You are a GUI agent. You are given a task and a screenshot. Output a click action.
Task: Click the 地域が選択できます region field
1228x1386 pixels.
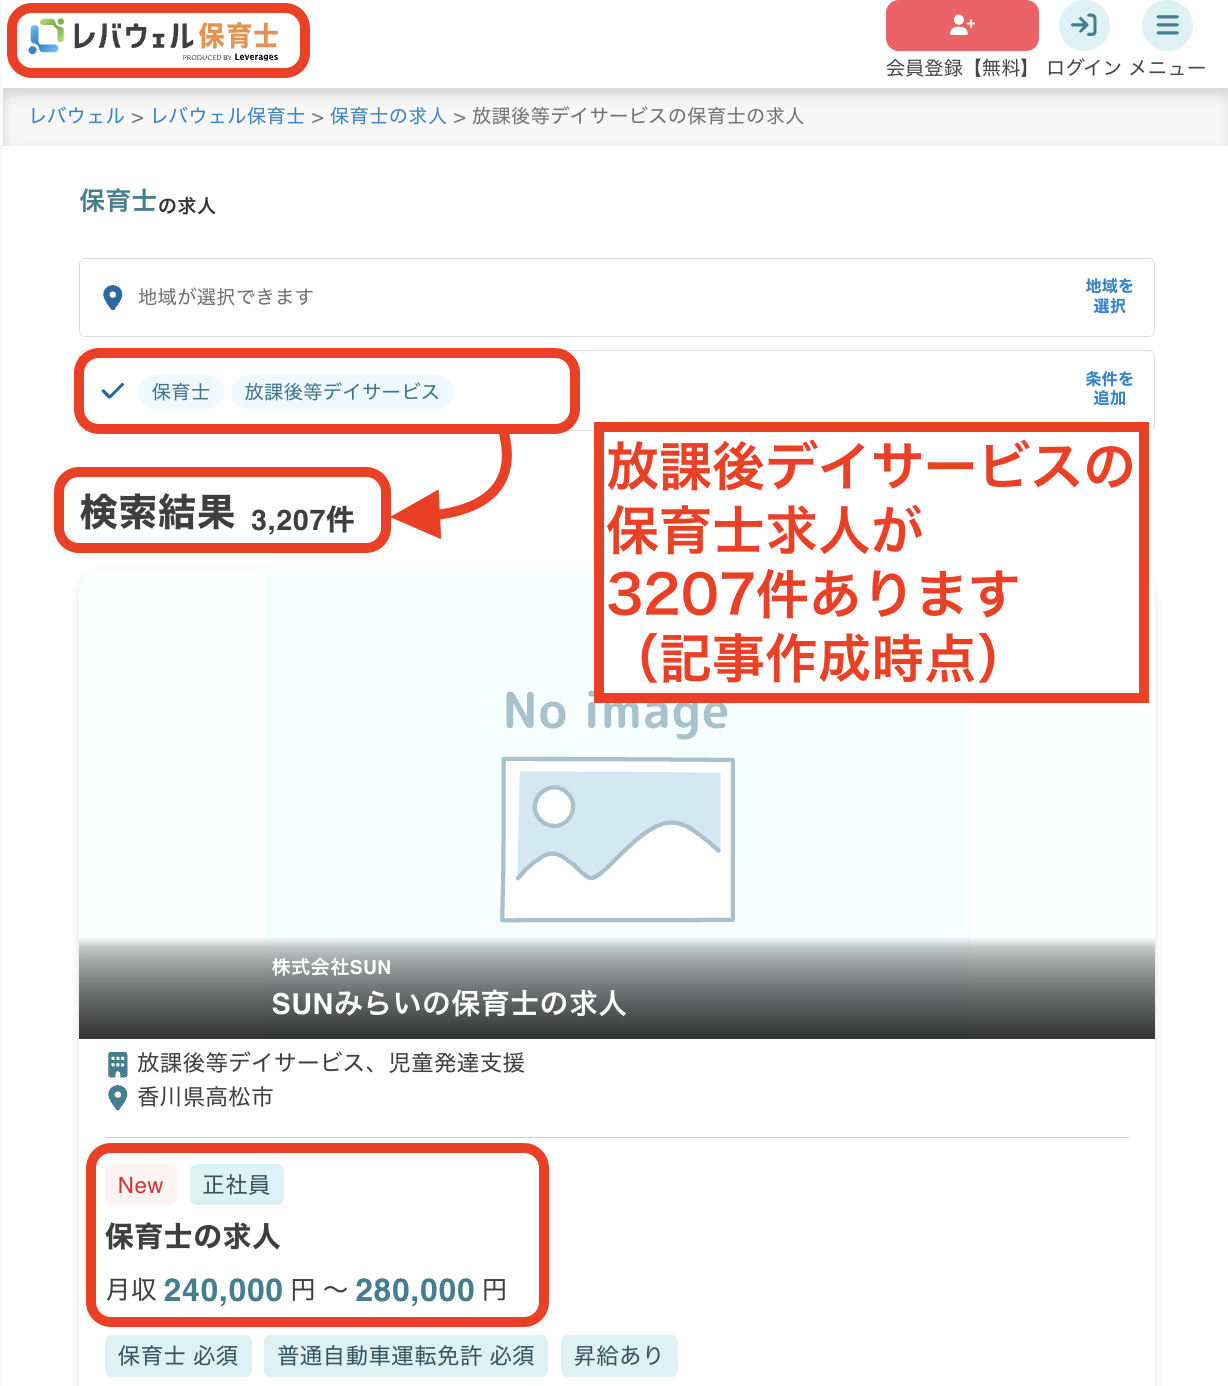click(617, 297)
